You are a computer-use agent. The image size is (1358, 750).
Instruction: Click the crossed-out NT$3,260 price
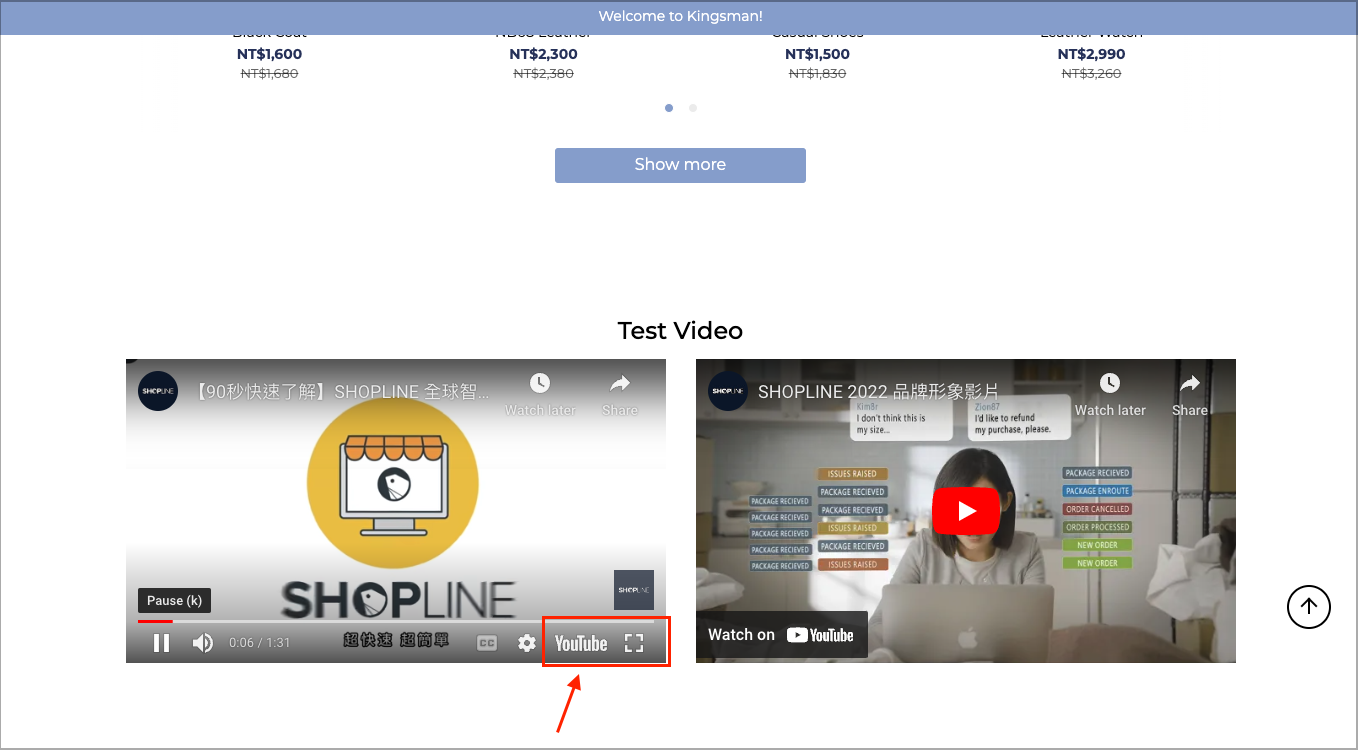1091,73
